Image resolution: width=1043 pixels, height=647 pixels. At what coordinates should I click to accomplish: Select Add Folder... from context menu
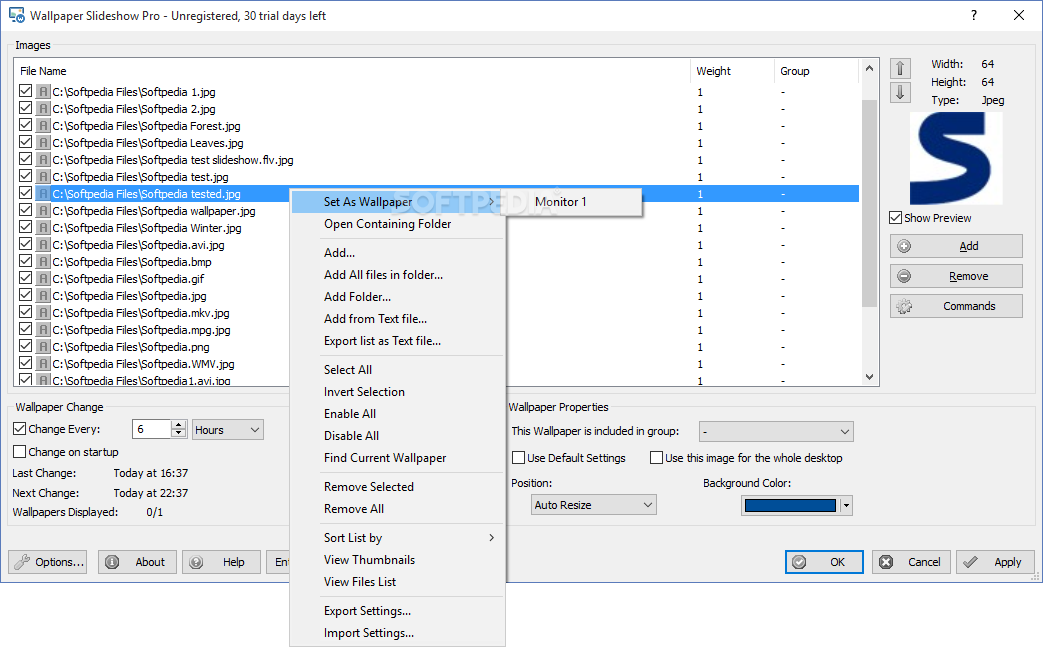click(x=398, y=297)
